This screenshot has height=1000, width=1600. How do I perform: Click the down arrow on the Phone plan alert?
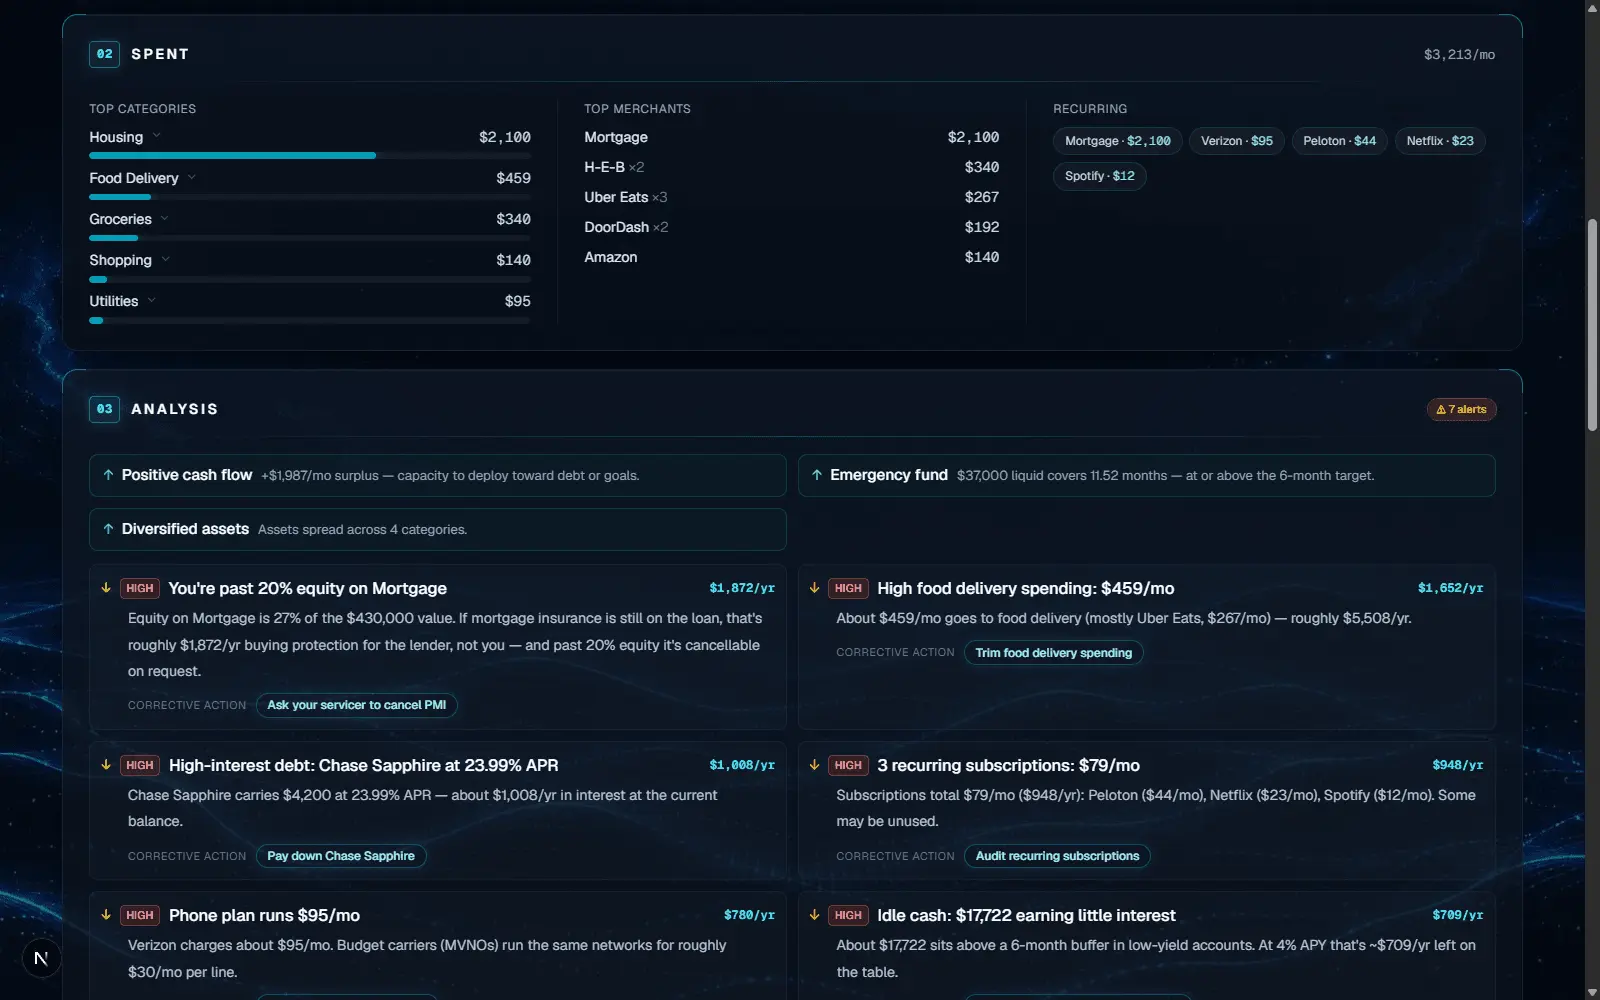106,915
